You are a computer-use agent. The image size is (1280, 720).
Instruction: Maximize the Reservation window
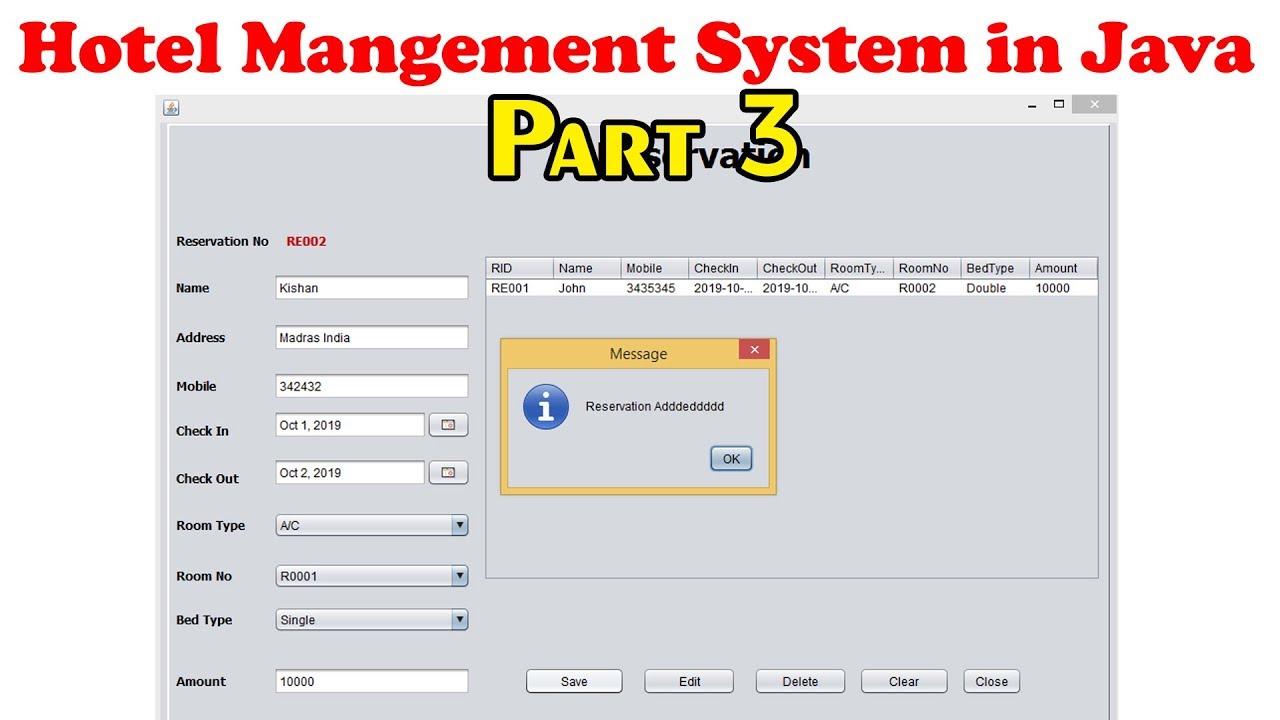click(x=1059, y=104)
